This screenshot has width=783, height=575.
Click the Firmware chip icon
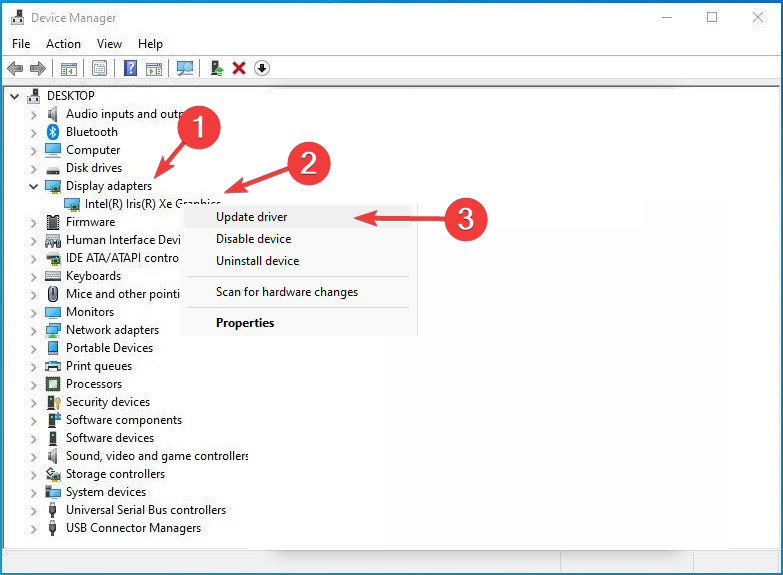tap(53, 222)
